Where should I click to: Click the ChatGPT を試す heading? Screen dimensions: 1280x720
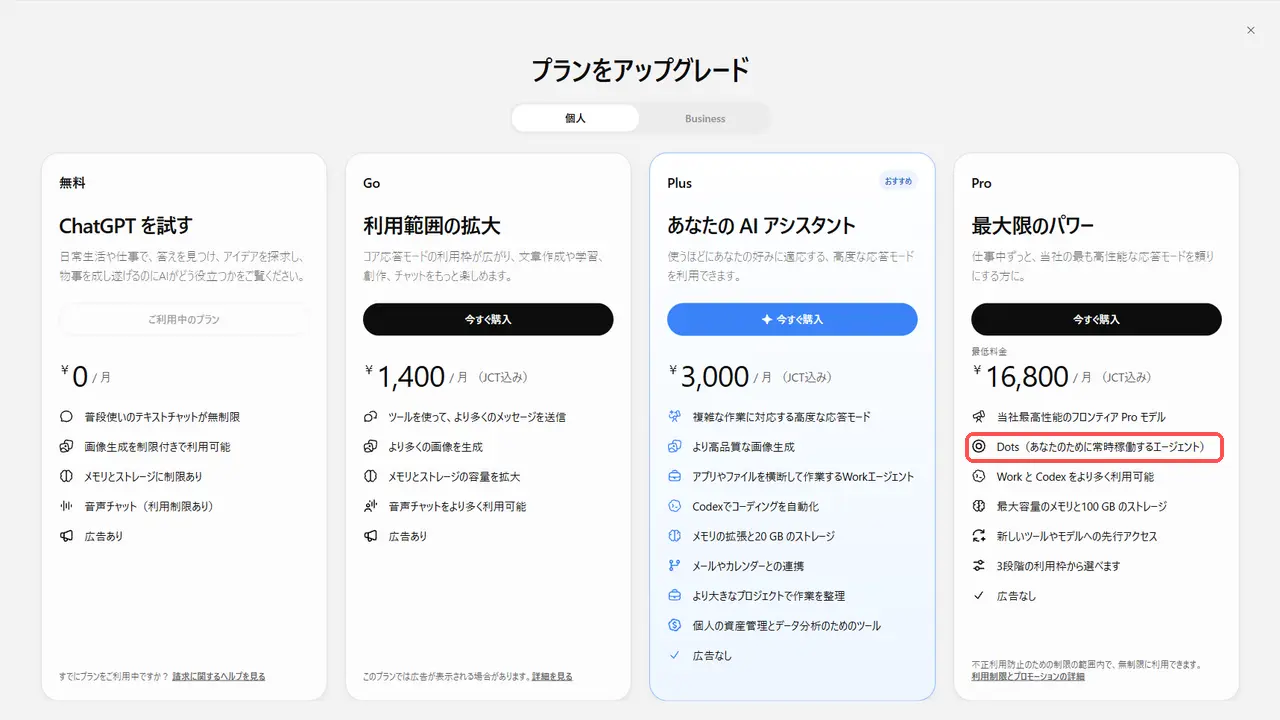point(126,225)
